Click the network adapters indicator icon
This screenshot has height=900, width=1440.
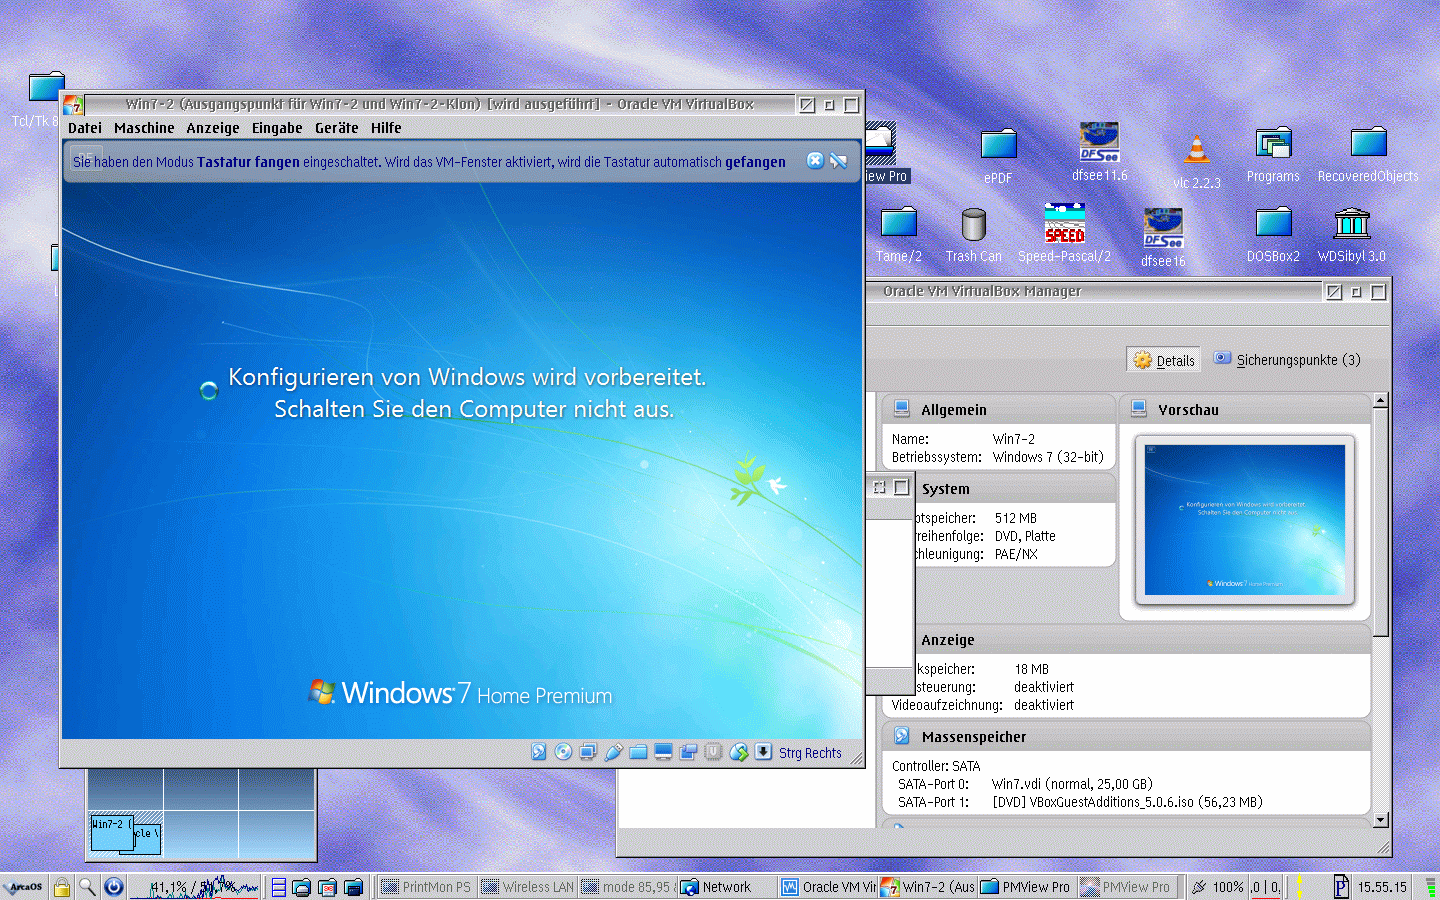click(x=588, y=752)
